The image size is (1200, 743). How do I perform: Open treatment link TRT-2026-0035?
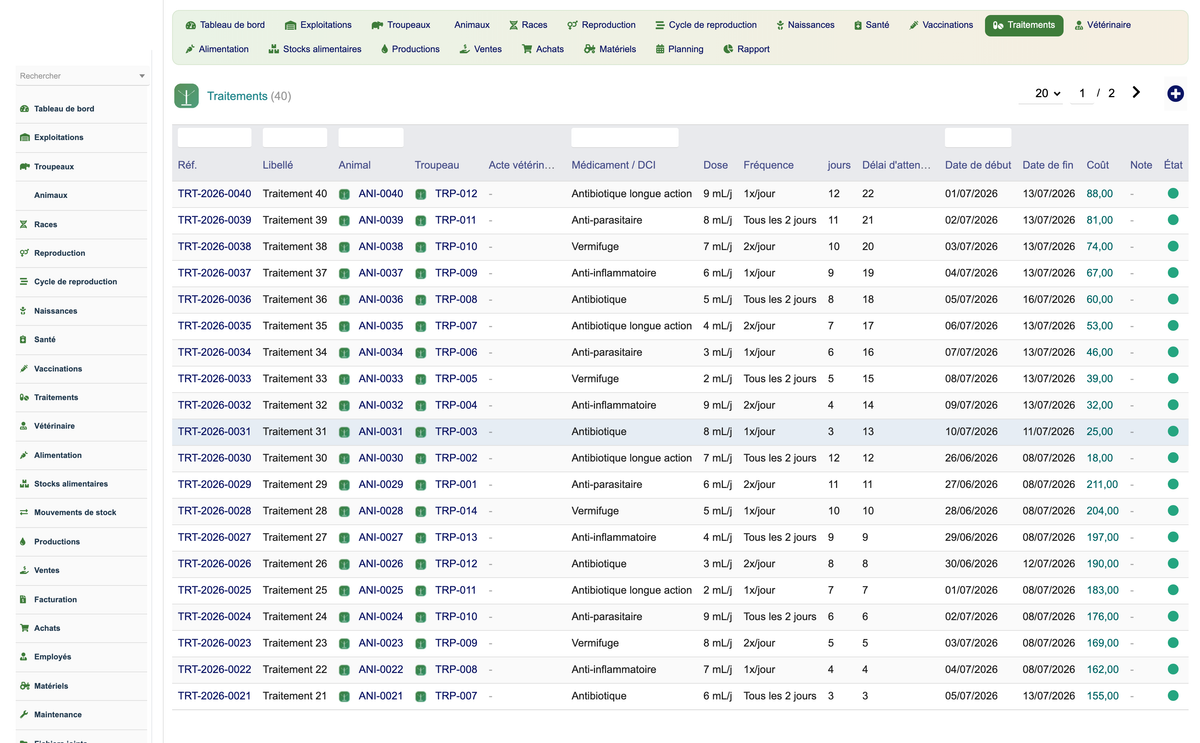[214, 326]
